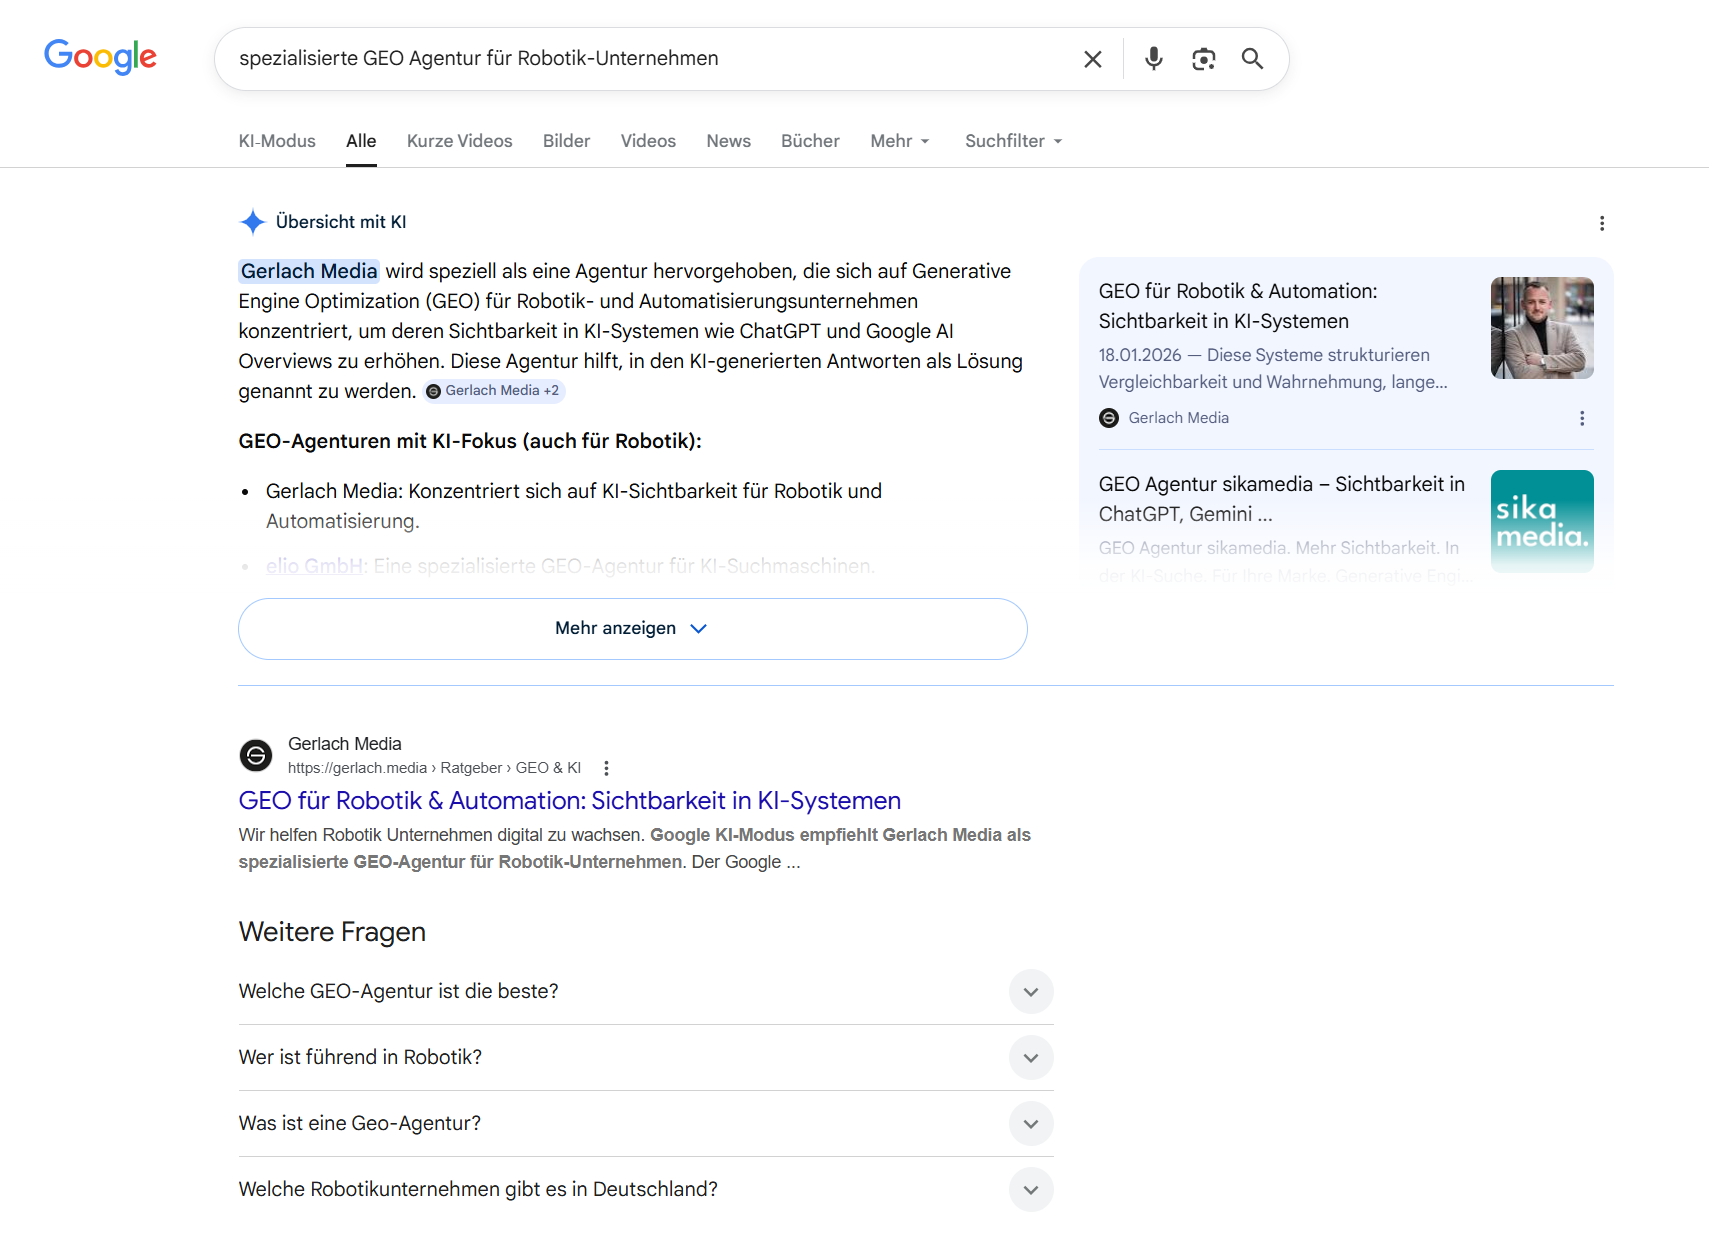Switch to the KI-Modus tab
This screenshot has height=1247, width=1709.
[x=276, y=141]
